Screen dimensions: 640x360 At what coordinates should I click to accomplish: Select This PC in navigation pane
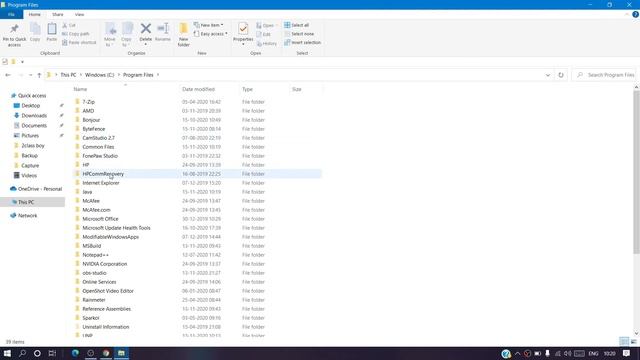pyautogui.click(x=26, y=202)
